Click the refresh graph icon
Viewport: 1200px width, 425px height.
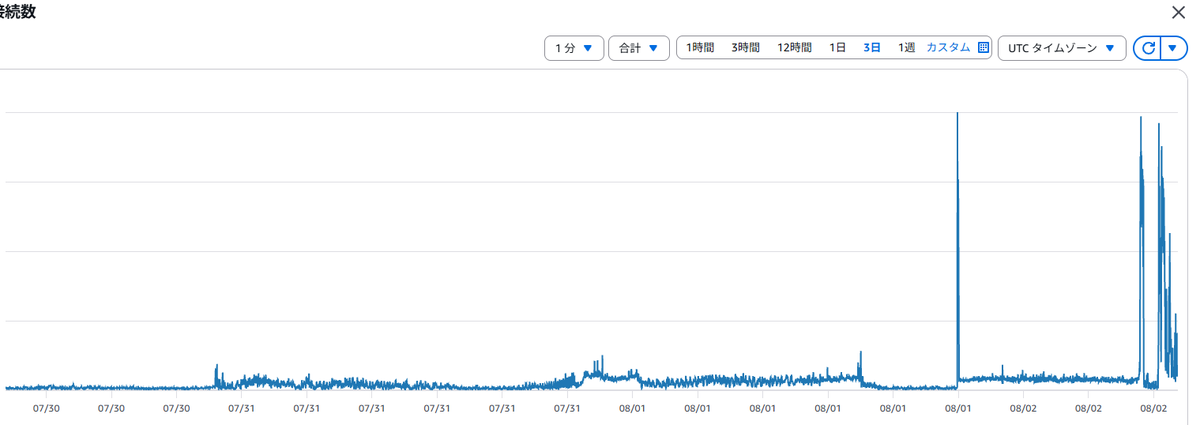[1148, 48]
